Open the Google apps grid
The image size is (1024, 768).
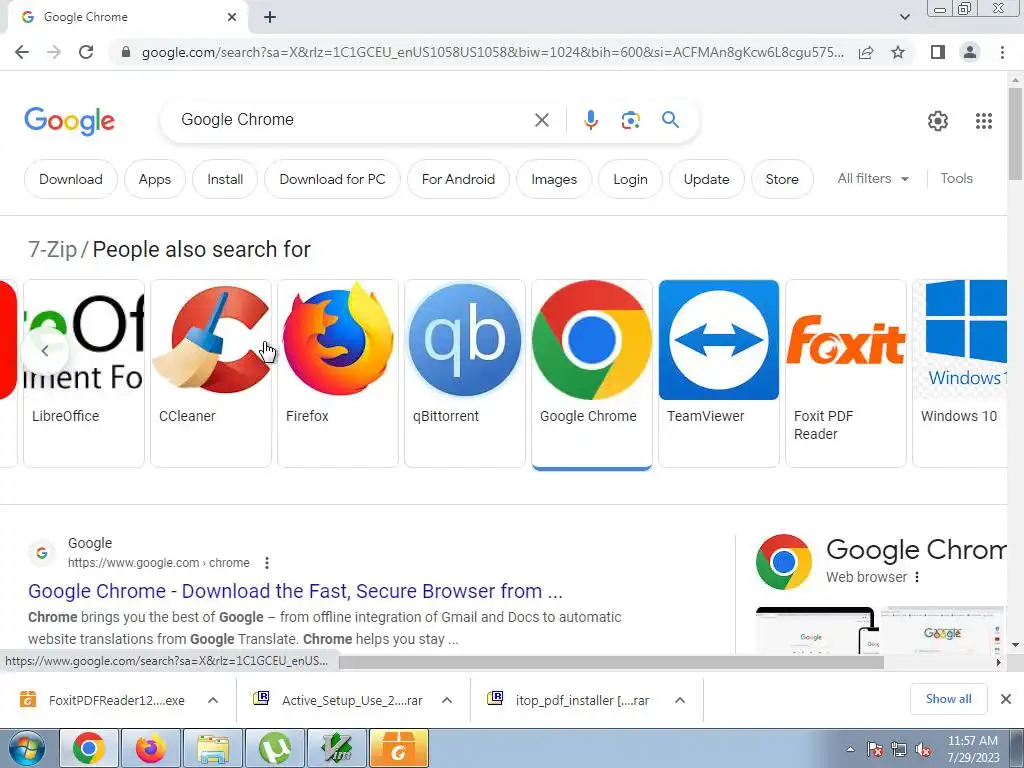tap(984, 121)
